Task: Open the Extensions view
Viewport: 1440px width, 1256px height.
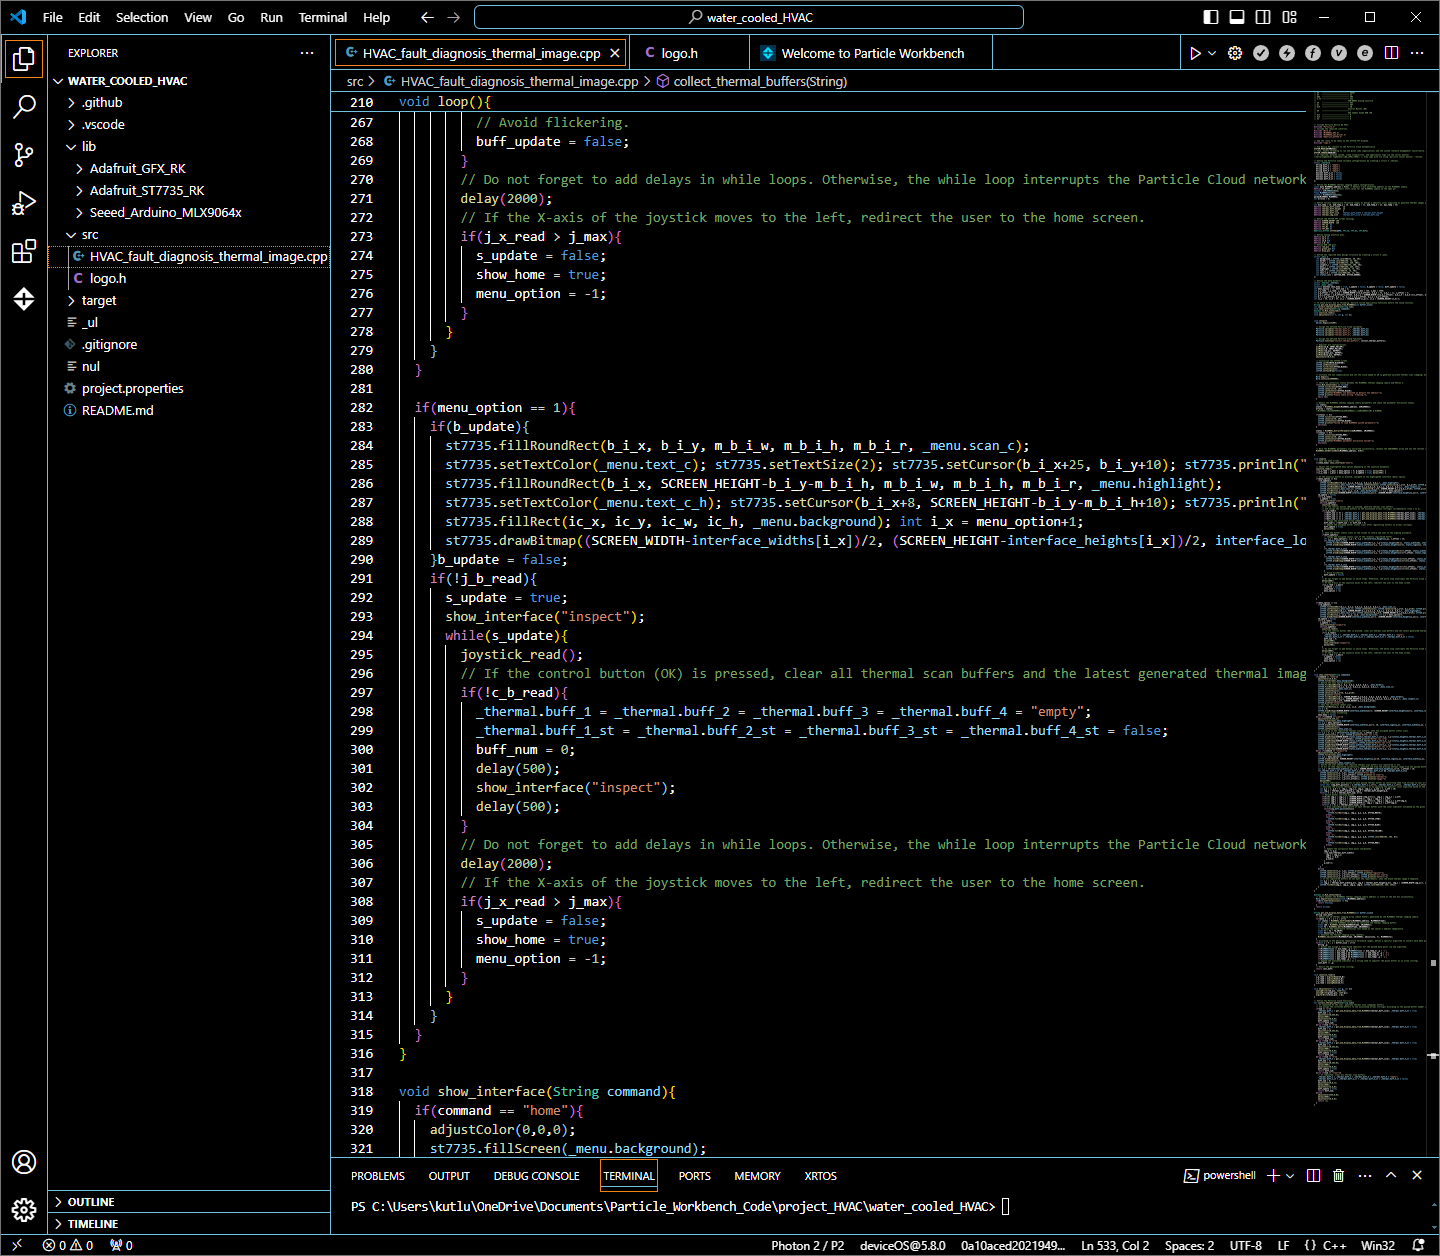Action: (x=24, y=251)
